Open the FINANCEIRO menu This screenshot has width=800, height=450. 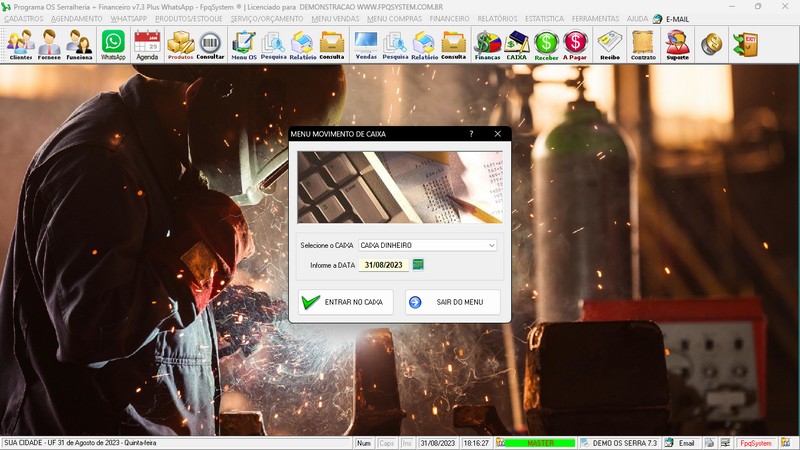click(449, 18)
